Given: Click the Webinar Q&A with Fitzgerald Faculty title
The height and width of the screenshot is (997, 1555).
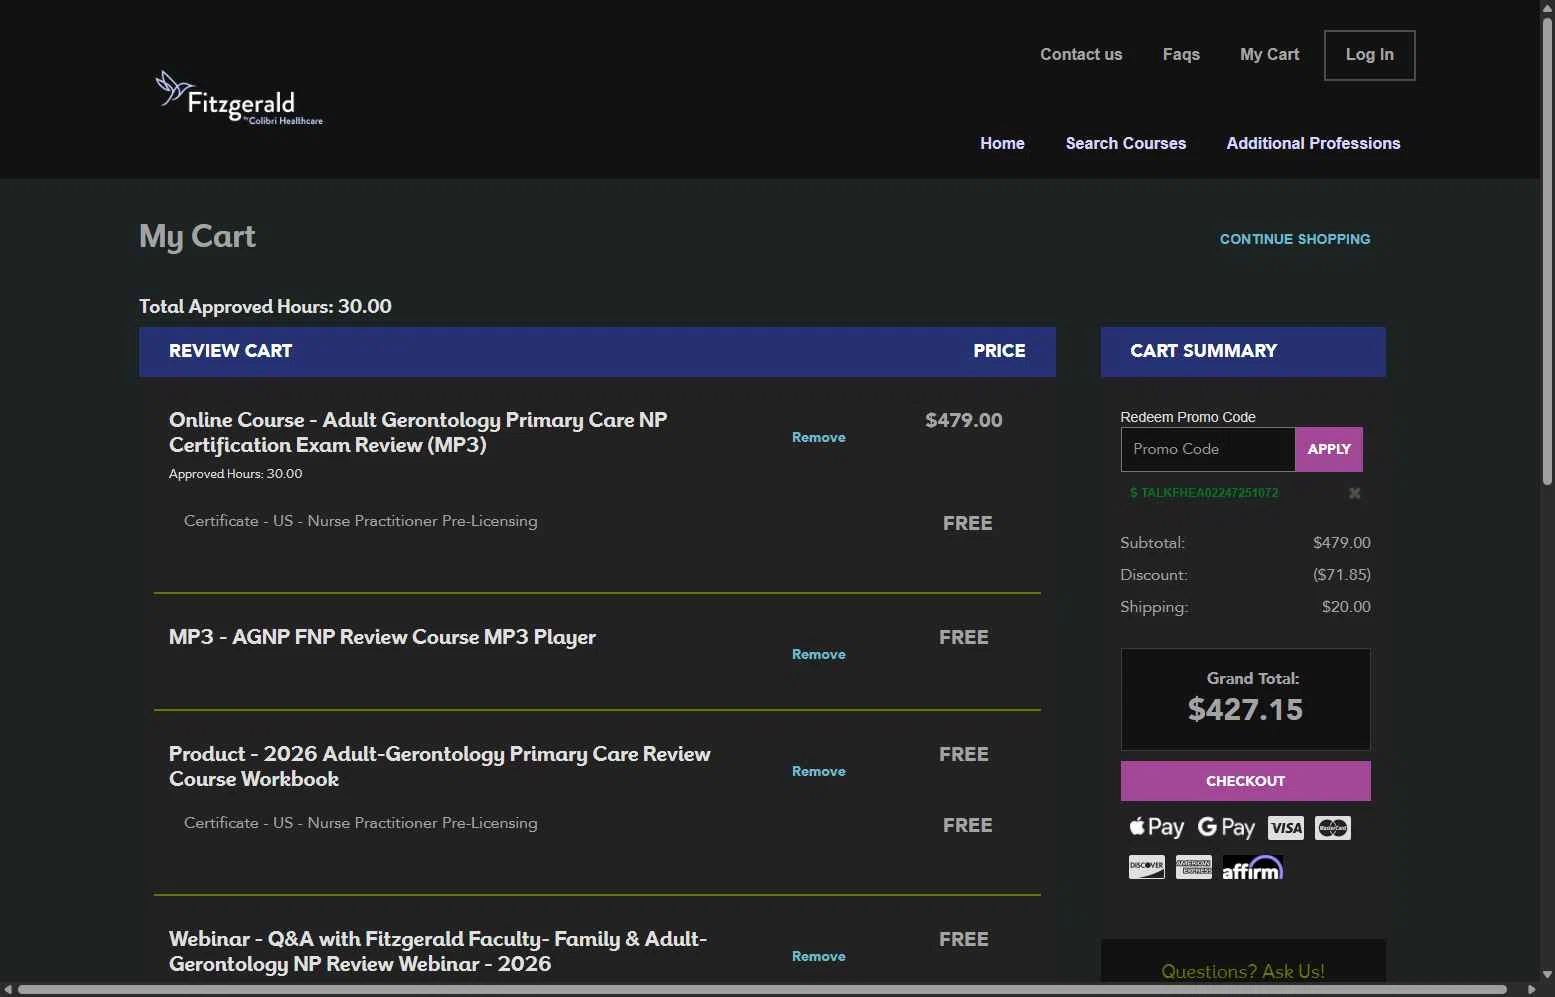Looking at the screenshot, I should [x=438, y=951].
